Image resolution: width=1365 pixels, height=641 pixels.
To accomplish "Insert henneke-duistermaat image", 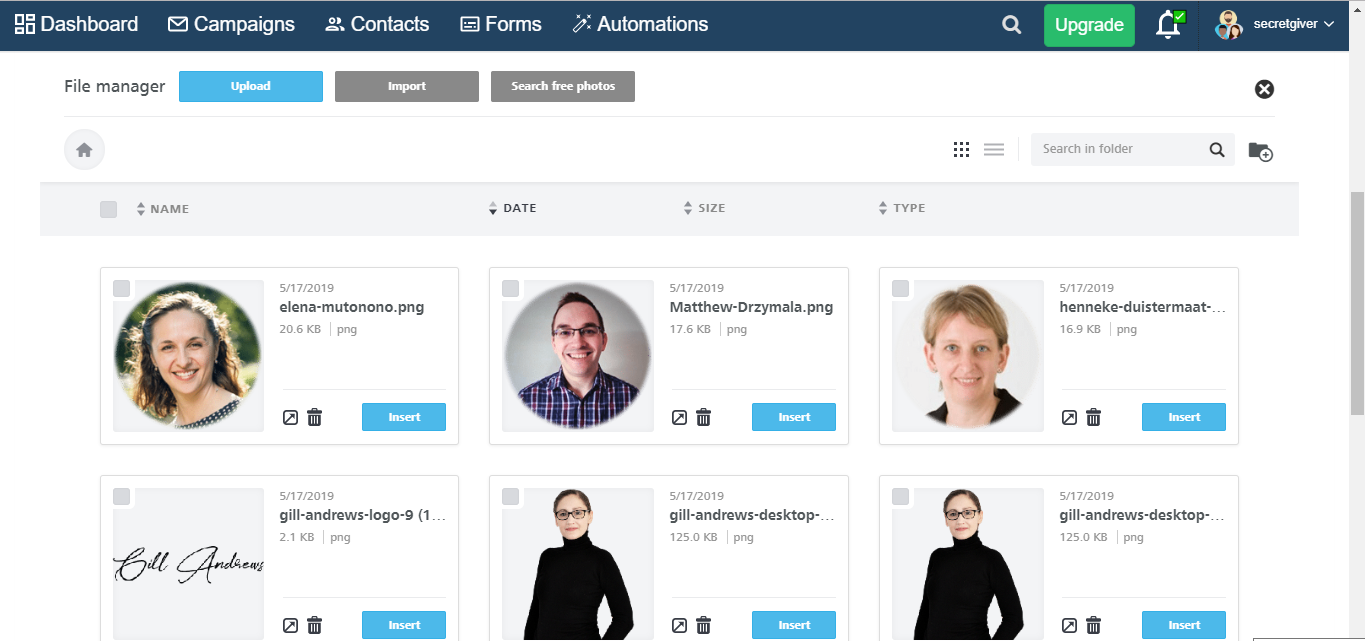I will (1184, 417).
